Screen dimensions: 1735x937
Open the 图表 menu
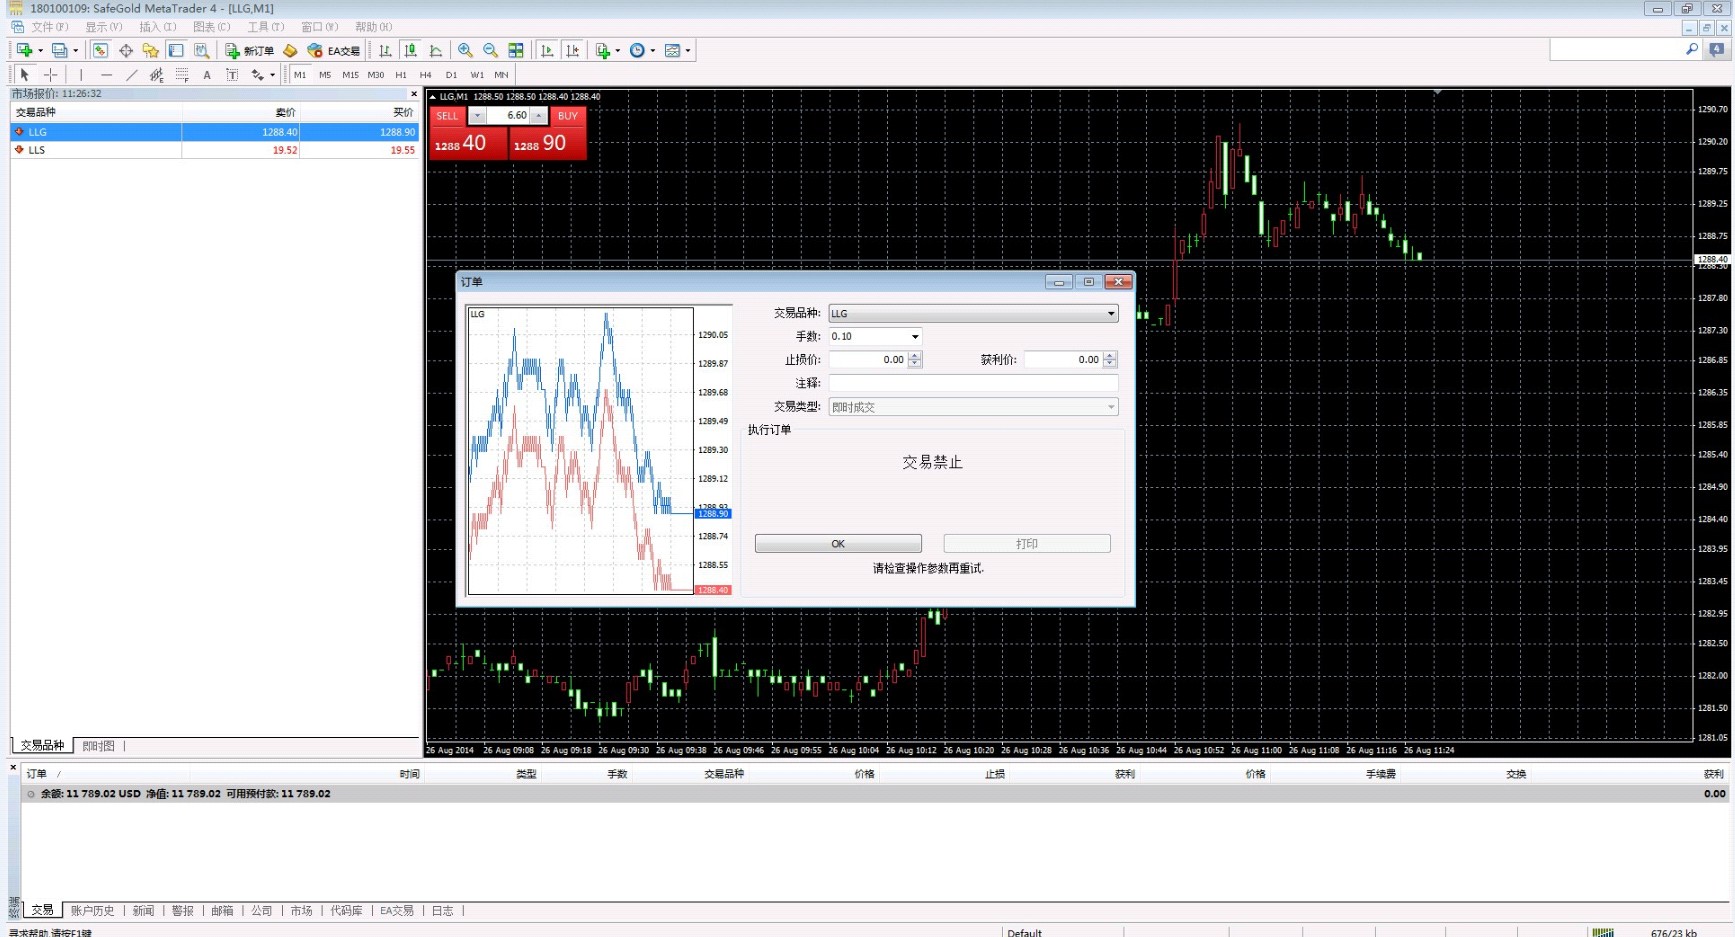(x=212, y=27)
